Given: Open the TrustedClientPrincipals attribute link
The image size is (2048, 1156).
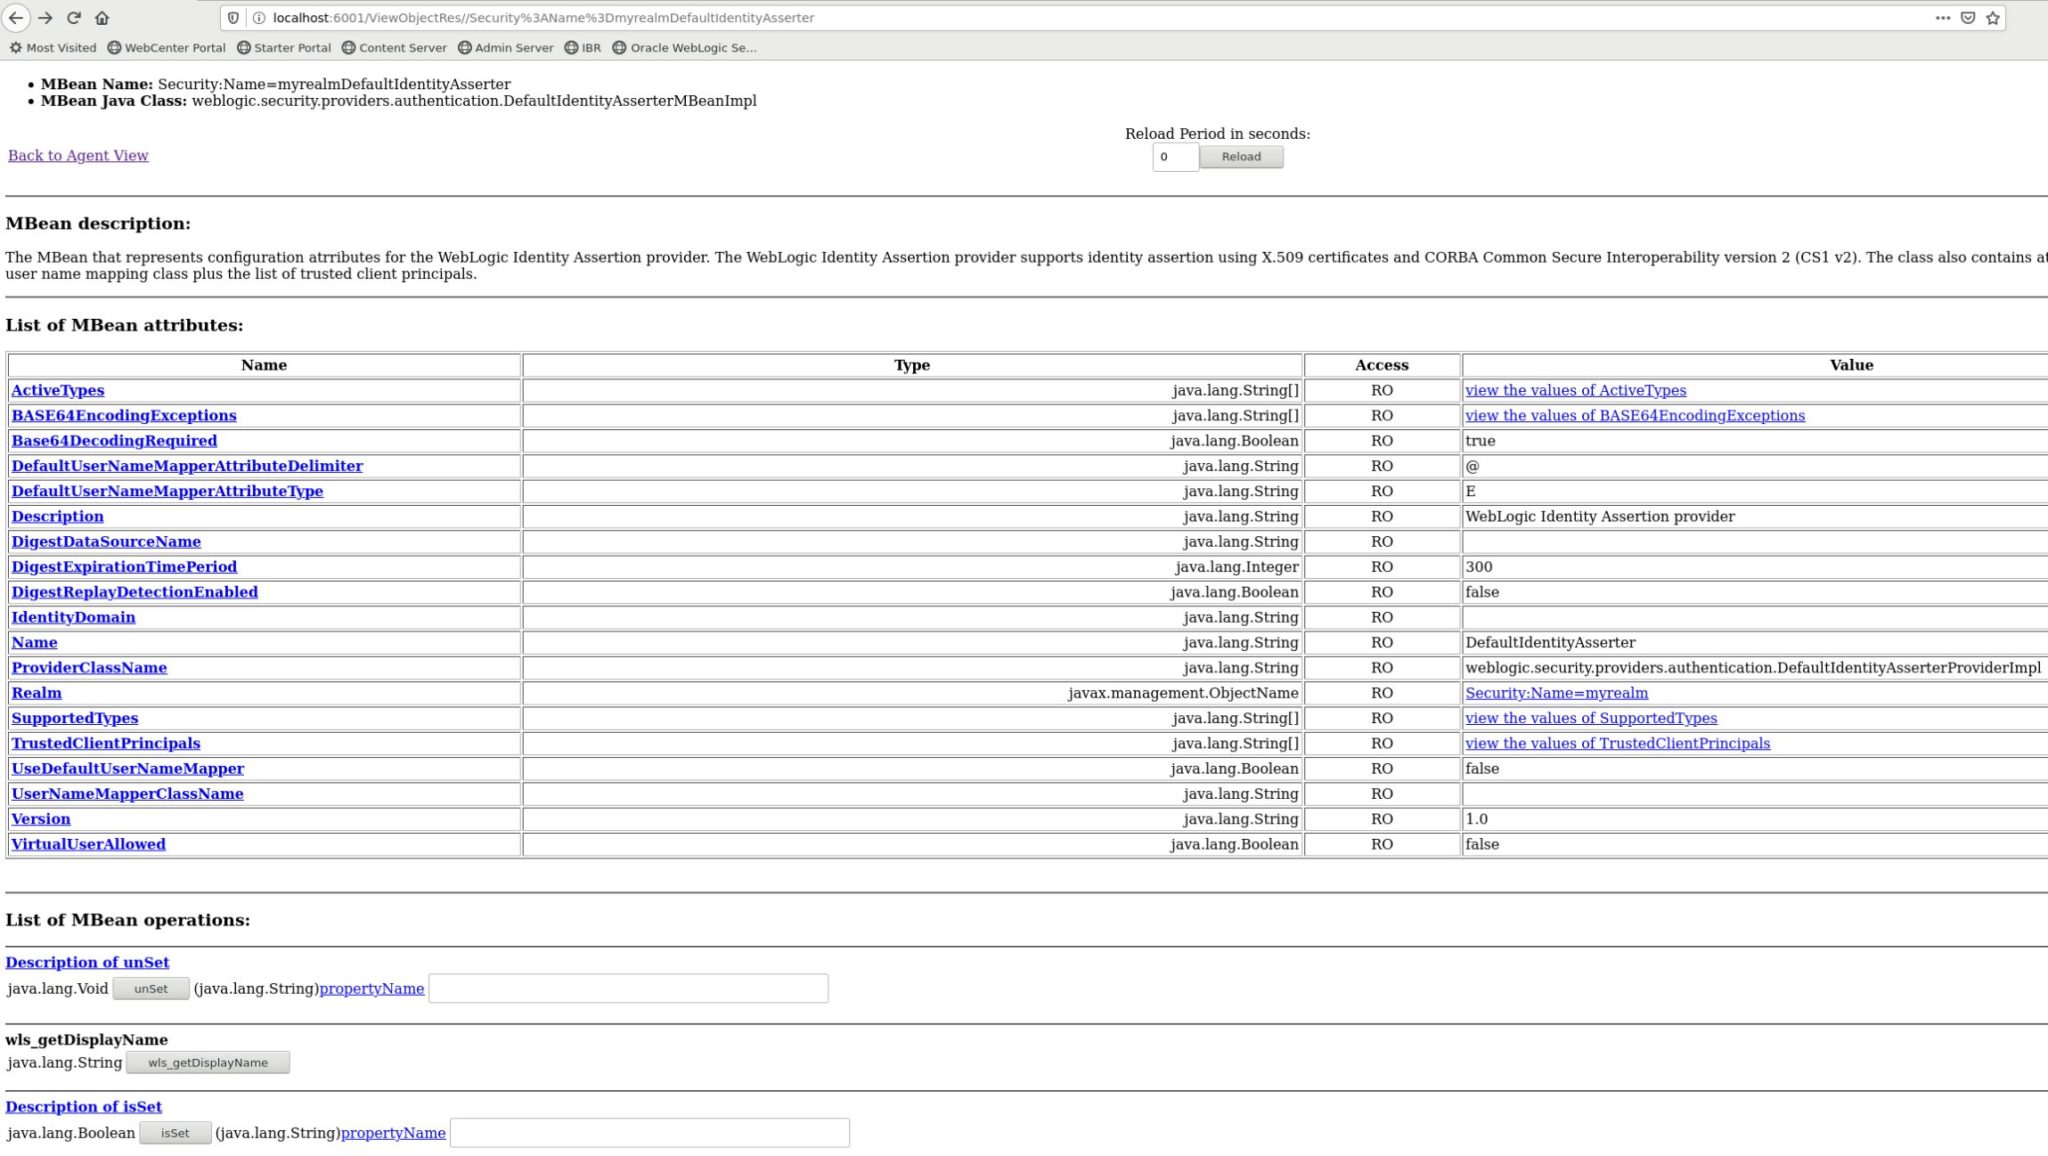Looking at the screenshot, I should pyautogui.click(x=106, y=743).
